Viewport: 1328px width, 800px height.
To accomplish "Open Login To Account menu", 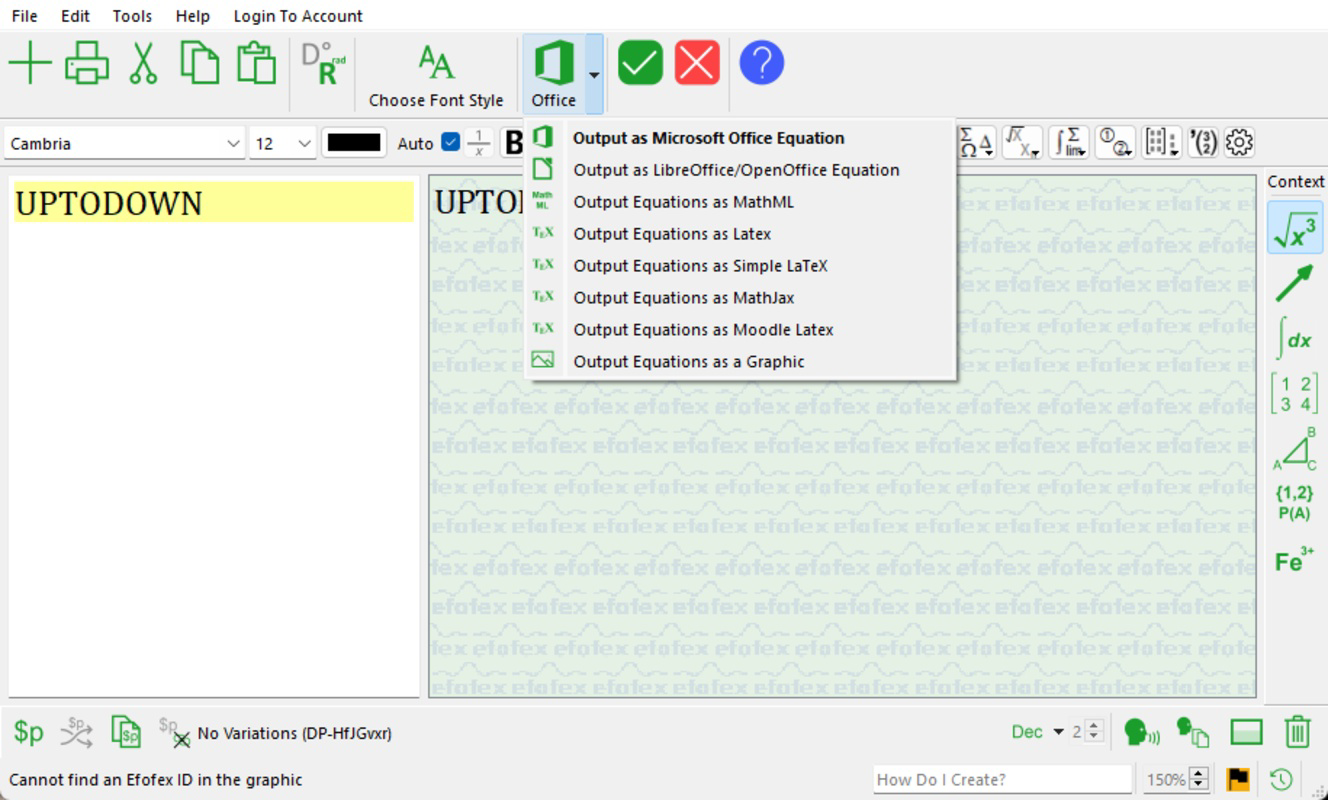I will pyautogui.click(x=298, y=16).
